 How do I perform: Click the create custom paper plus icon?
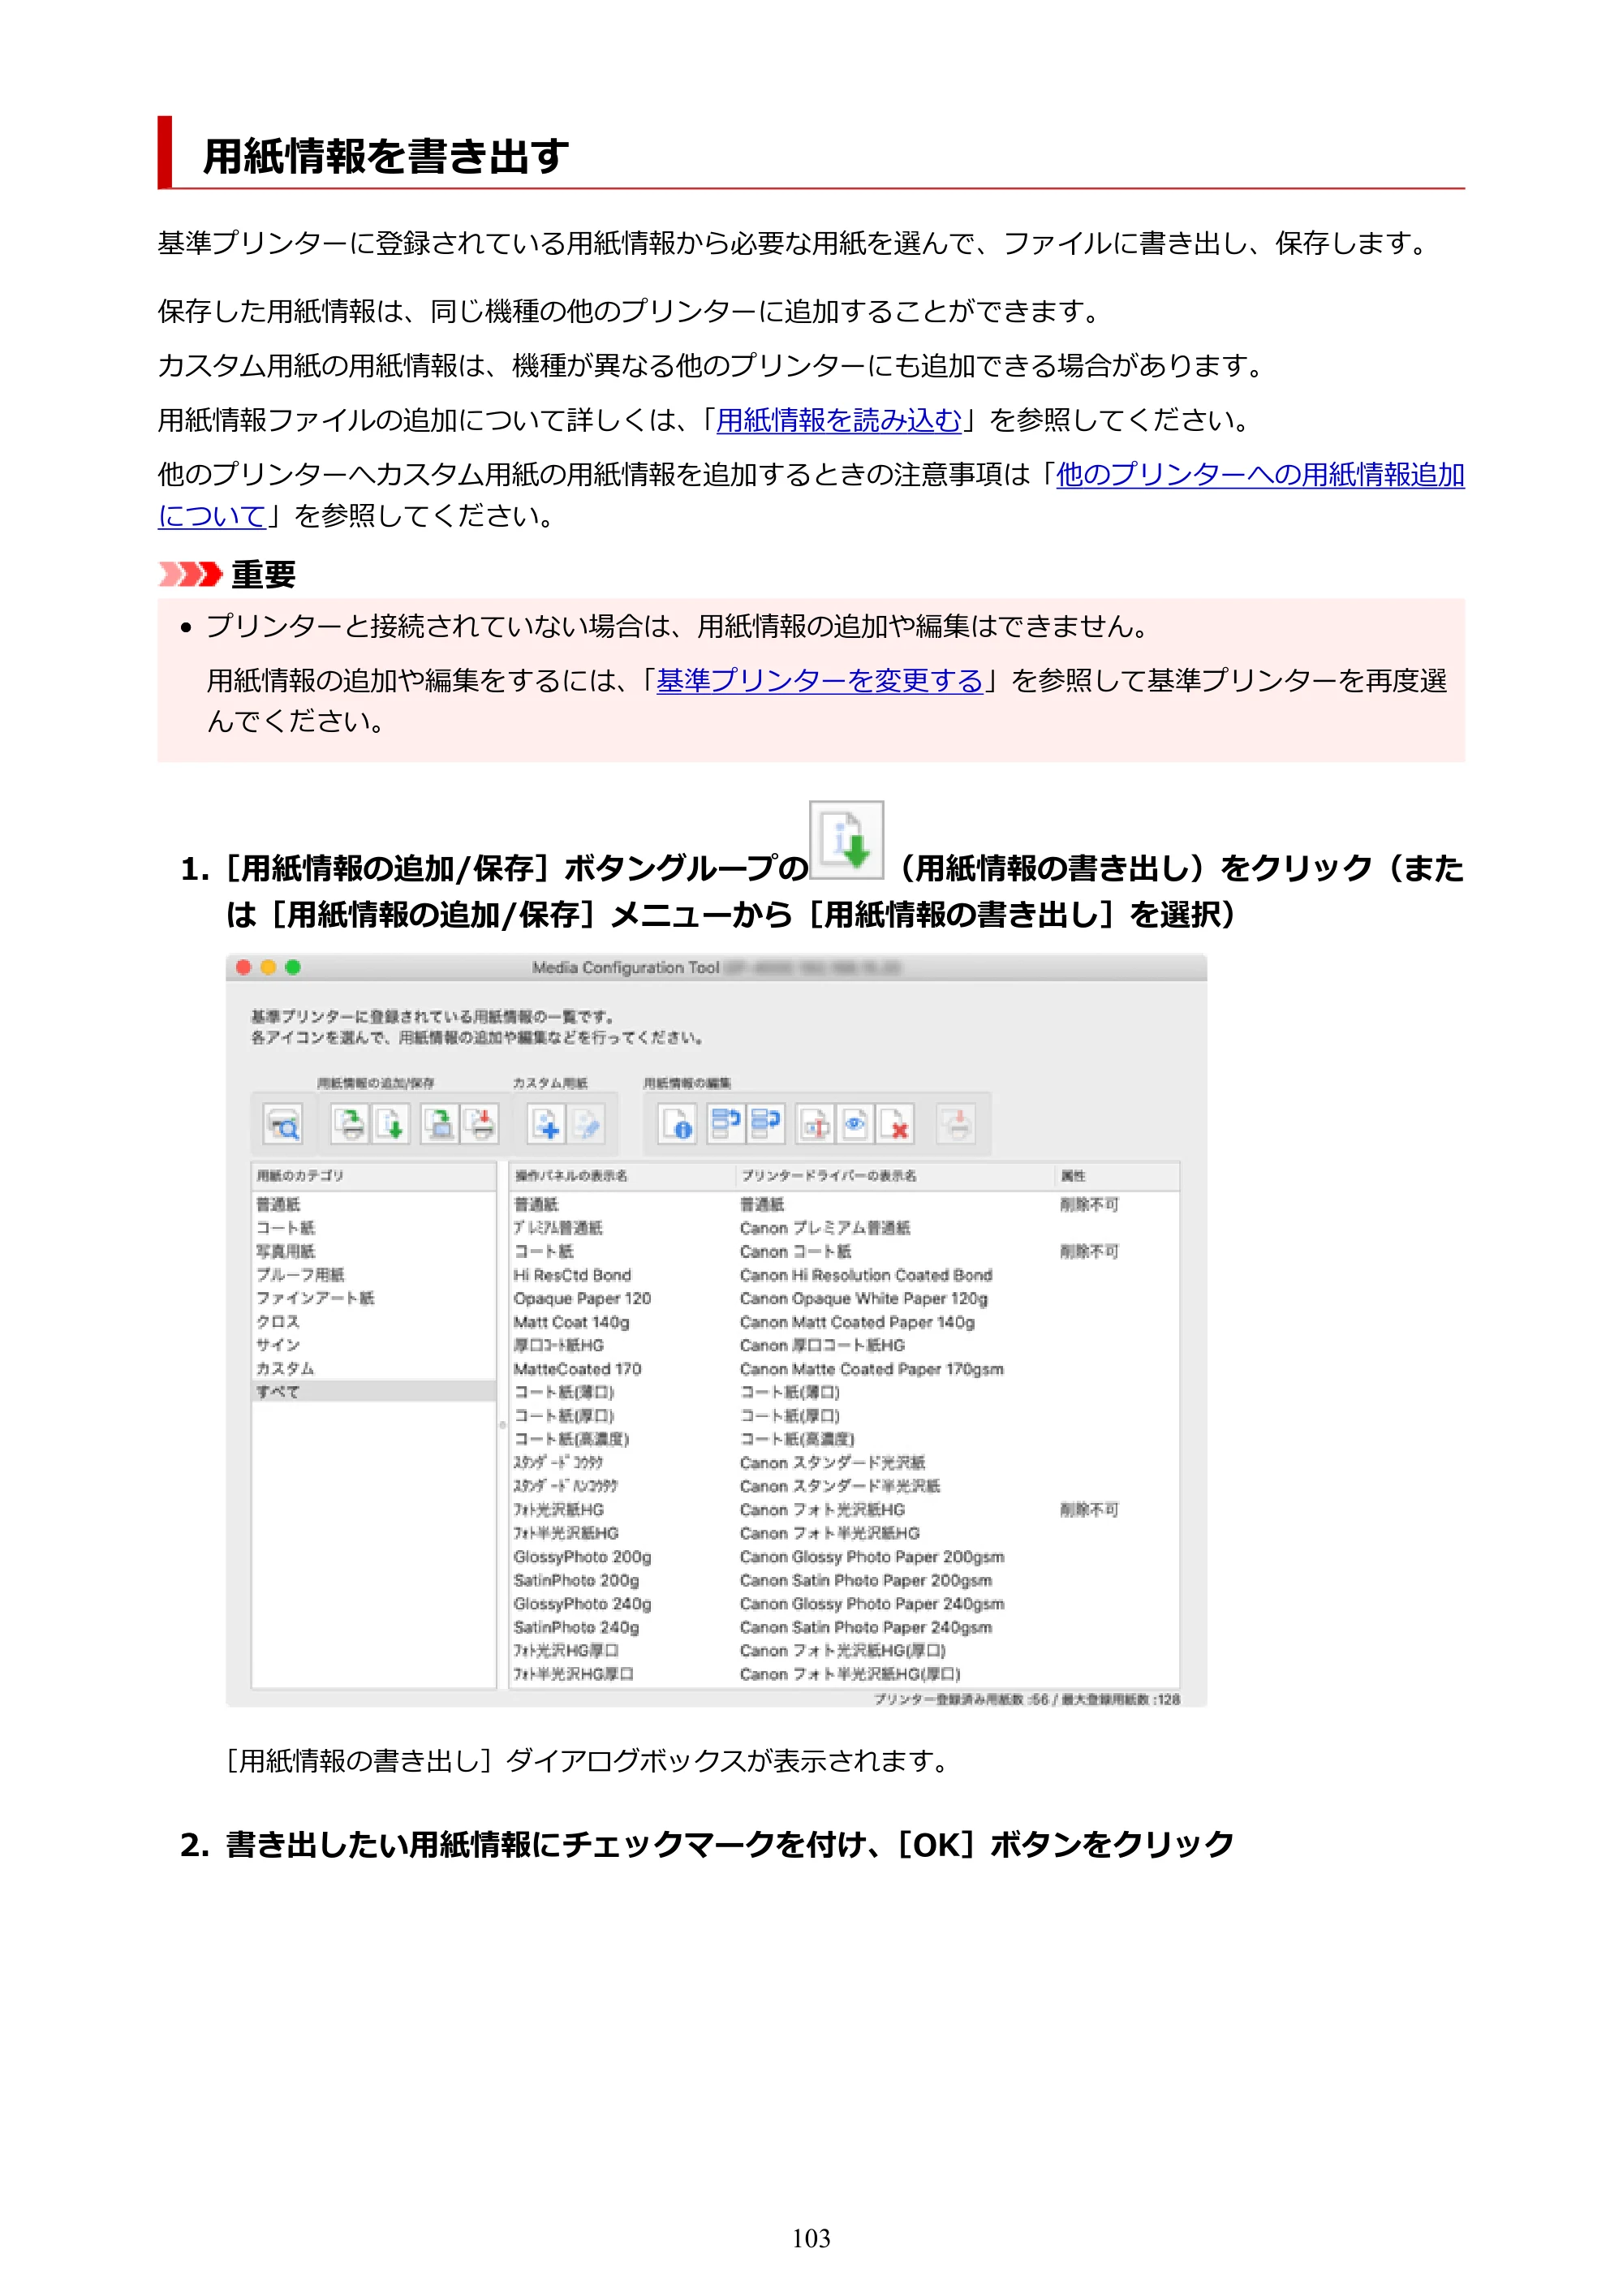(x=546, y=1124)
